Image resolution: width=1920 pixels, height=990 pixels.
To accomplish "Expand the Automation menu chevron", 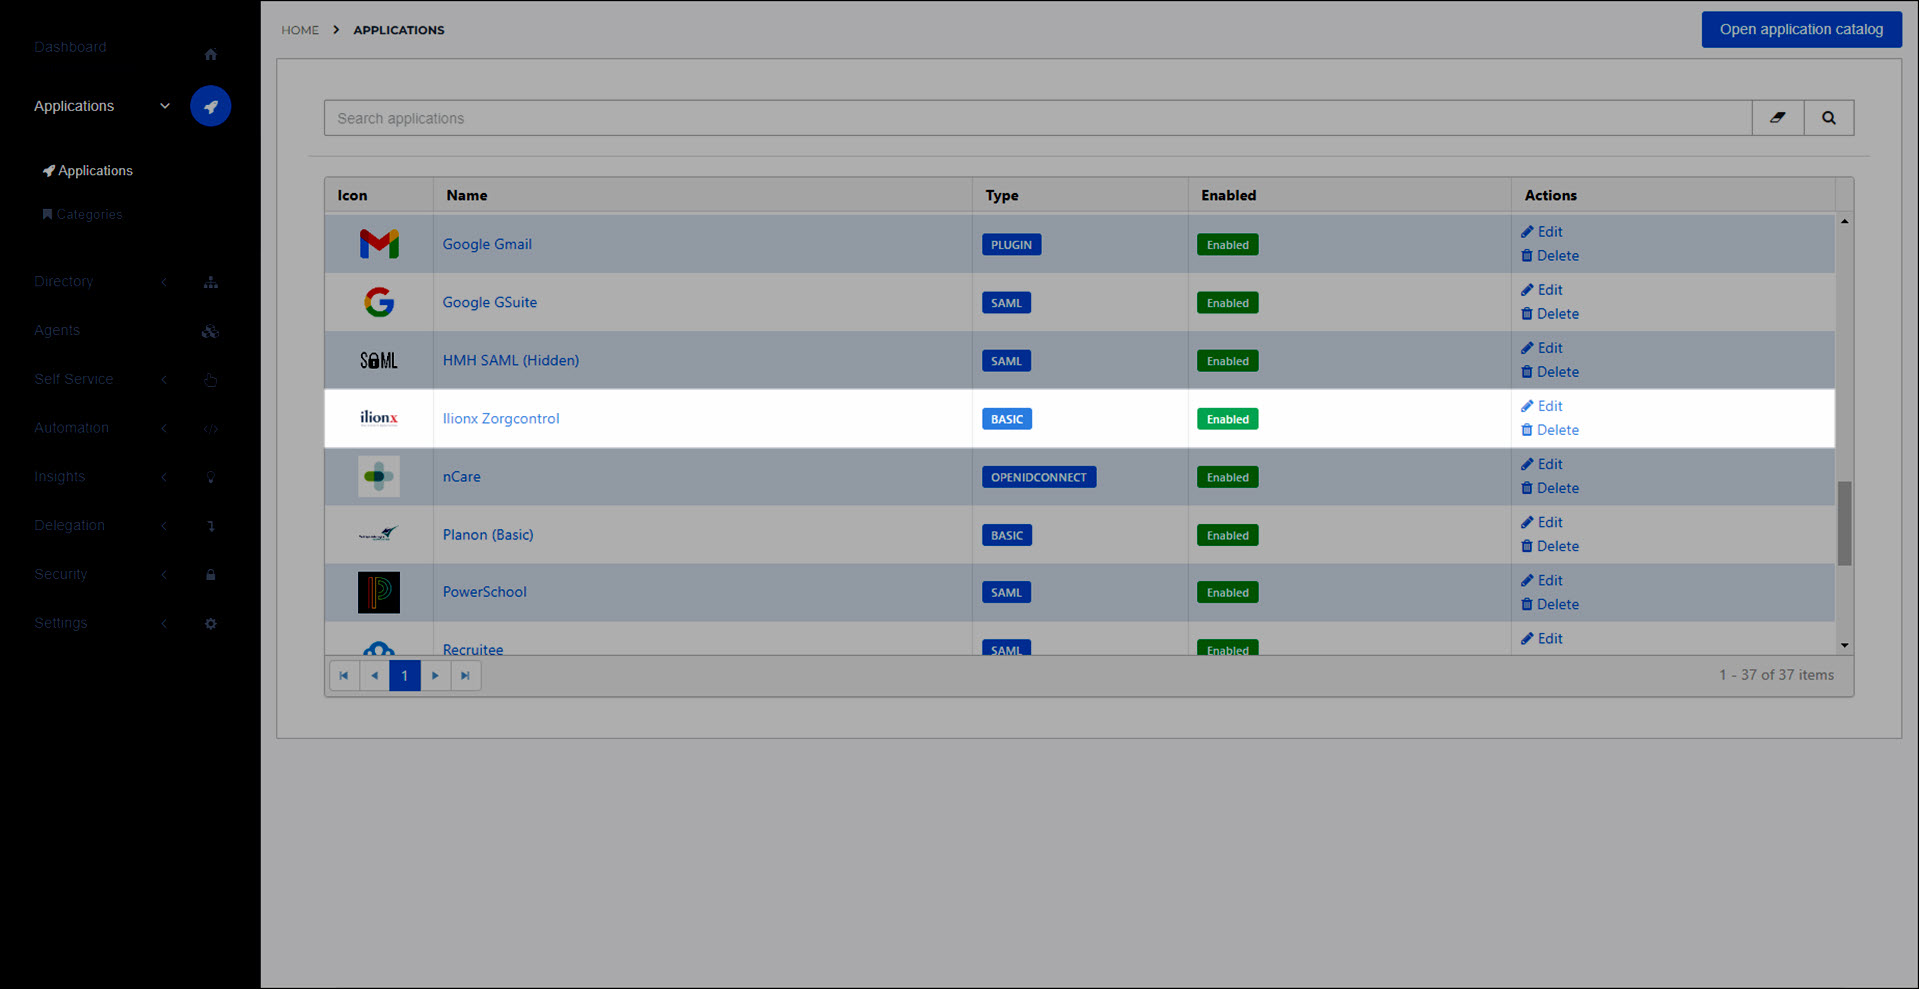I will point(165,429).
